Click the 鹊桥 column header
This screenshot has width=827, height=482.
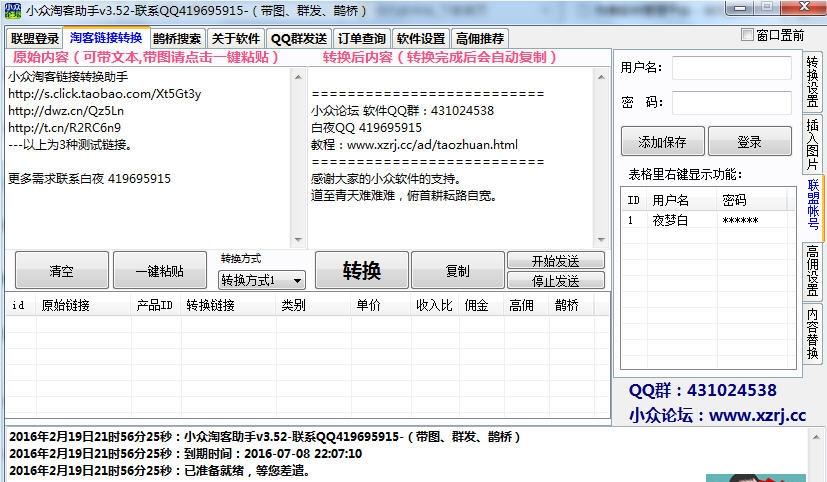(x=571, y=305)
